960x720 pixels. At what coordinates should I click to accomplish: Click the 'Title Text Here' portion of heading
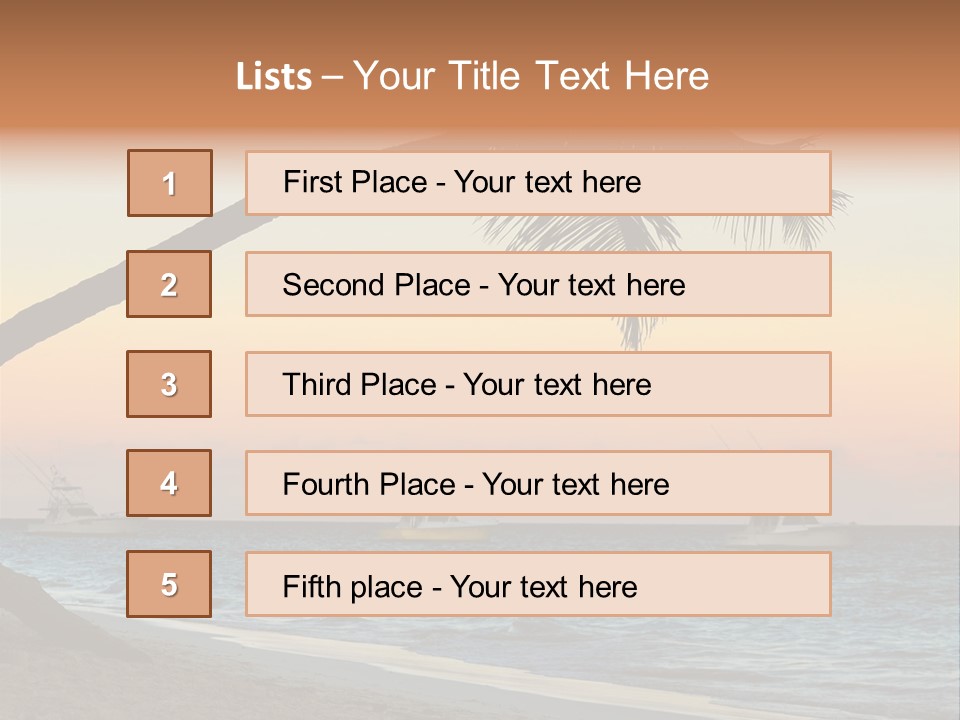coord(579,76)
